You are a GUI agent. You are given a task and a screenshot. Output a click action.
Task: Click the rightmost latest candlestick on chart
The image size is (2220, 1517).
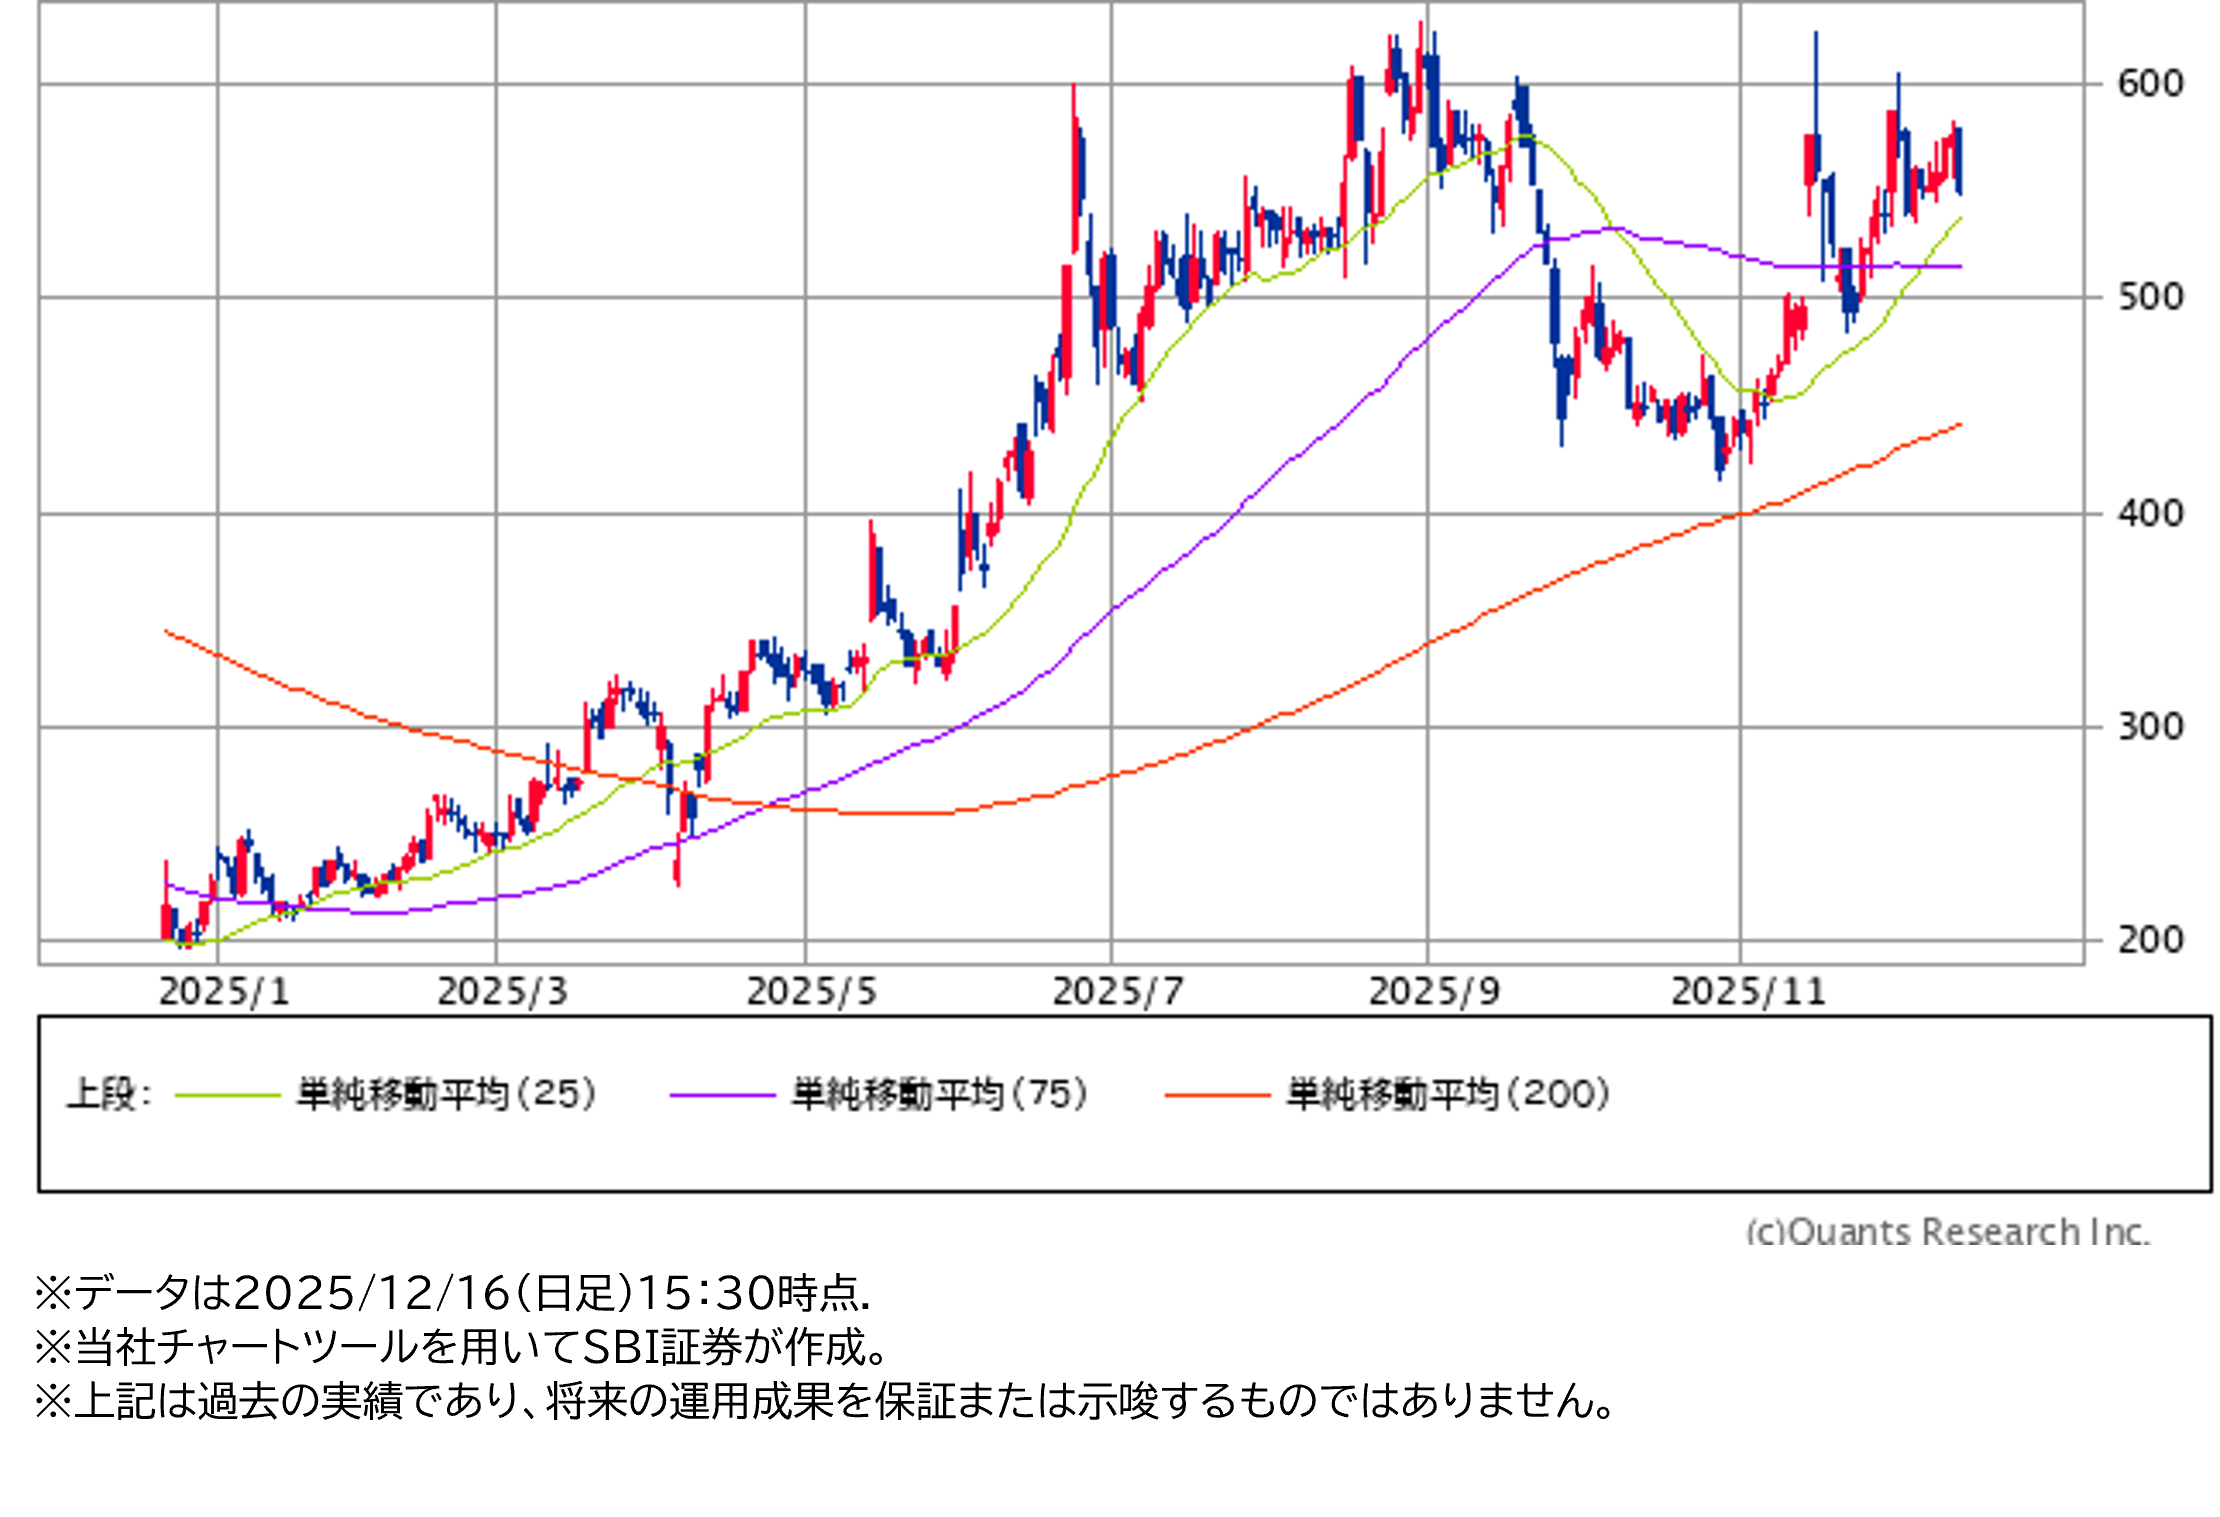1959,160
